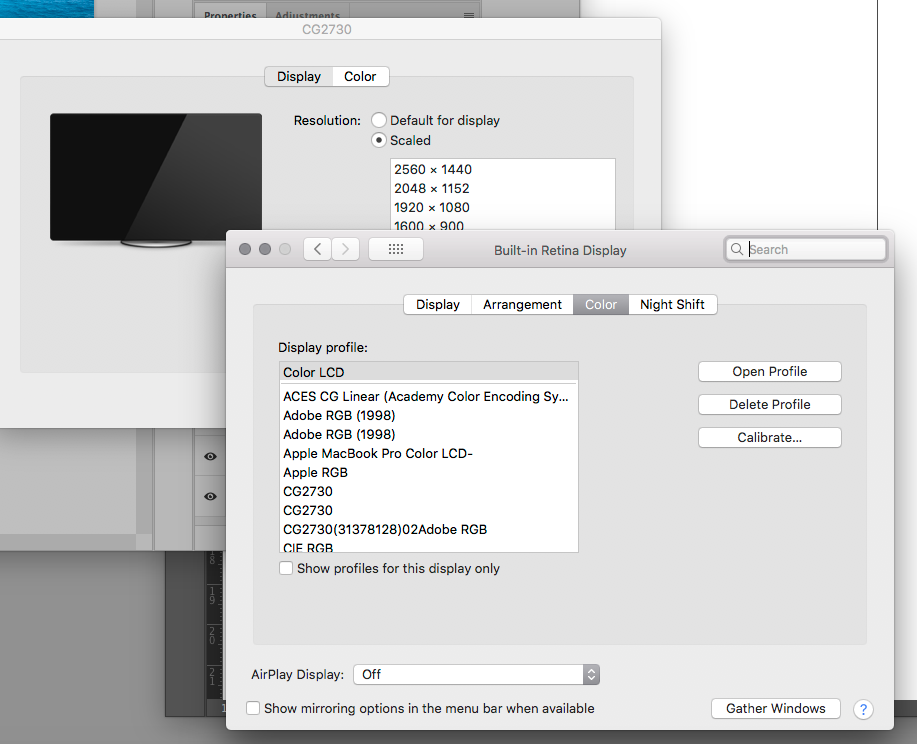917x744 pixels.
Task: Close the Built-in Retina Display window
Action: 245,249
